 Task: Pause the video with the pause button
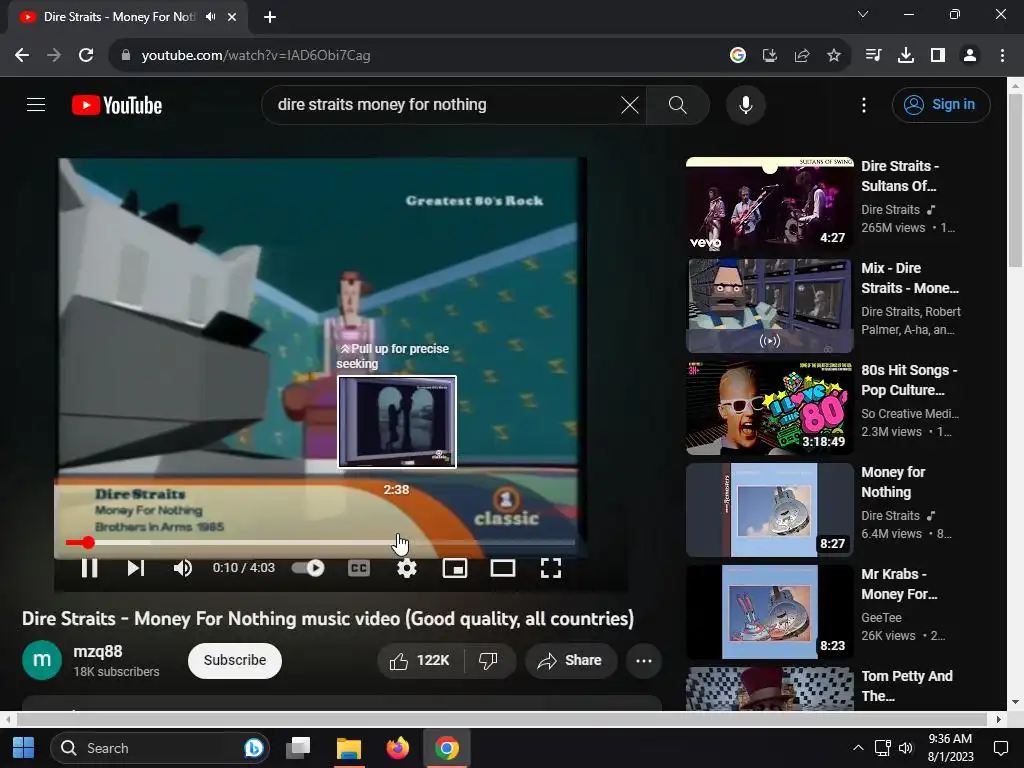pyautogui.click(x=89, y=568)
